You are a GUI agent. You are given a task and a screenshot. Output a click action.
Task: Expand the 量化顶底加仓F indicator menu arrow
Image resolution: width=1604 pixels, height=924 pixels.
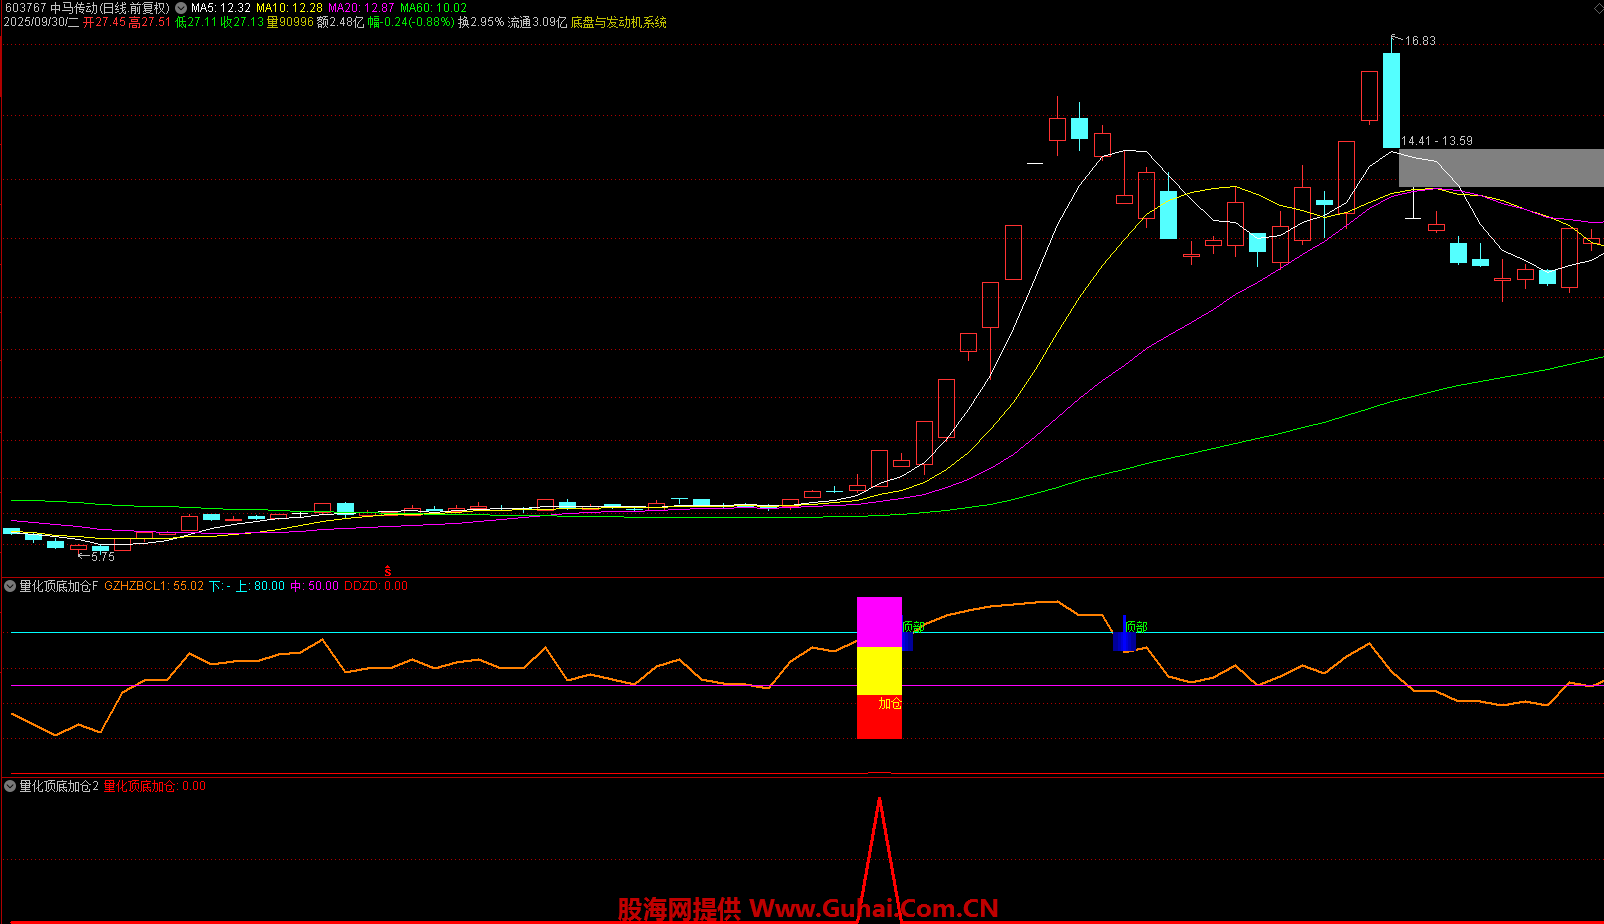click(10, 587)
